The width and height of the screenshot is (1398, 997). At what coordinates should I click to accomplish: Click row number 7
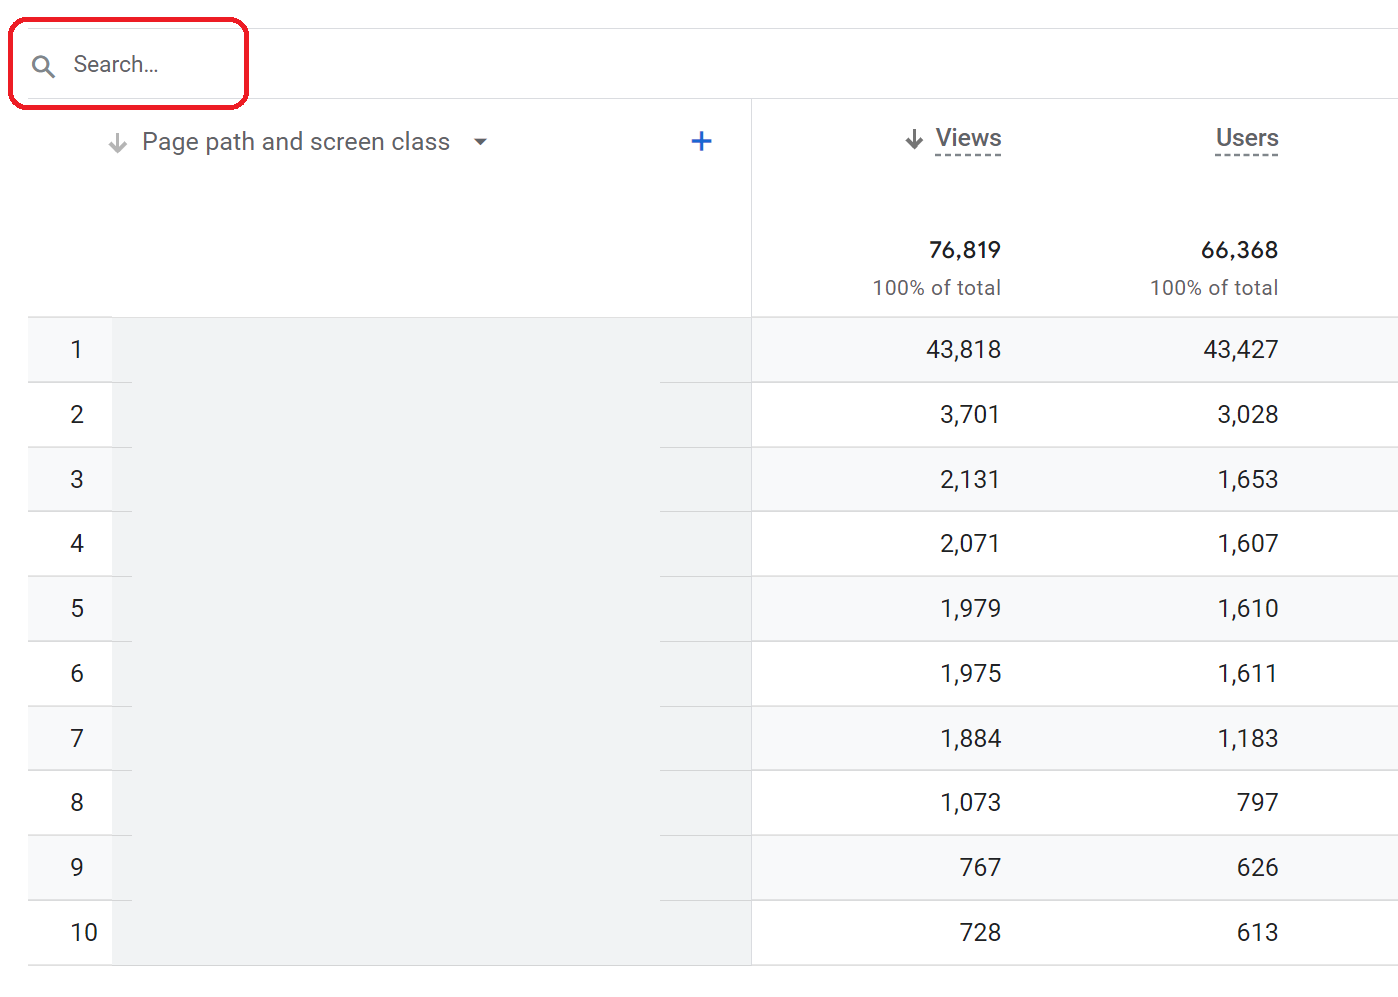77,739
